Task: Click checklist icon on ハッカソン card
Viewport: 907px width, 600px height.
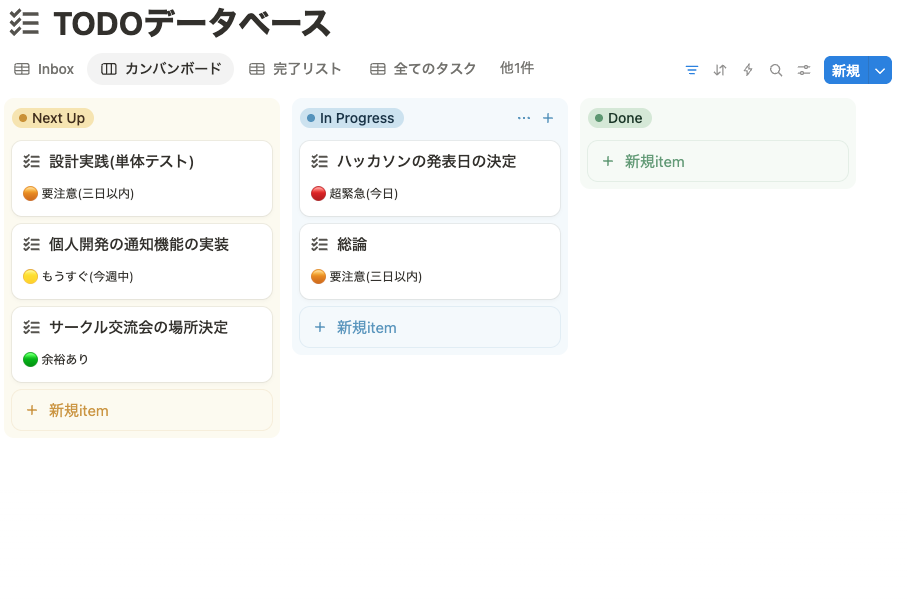Action: [319, 161]
